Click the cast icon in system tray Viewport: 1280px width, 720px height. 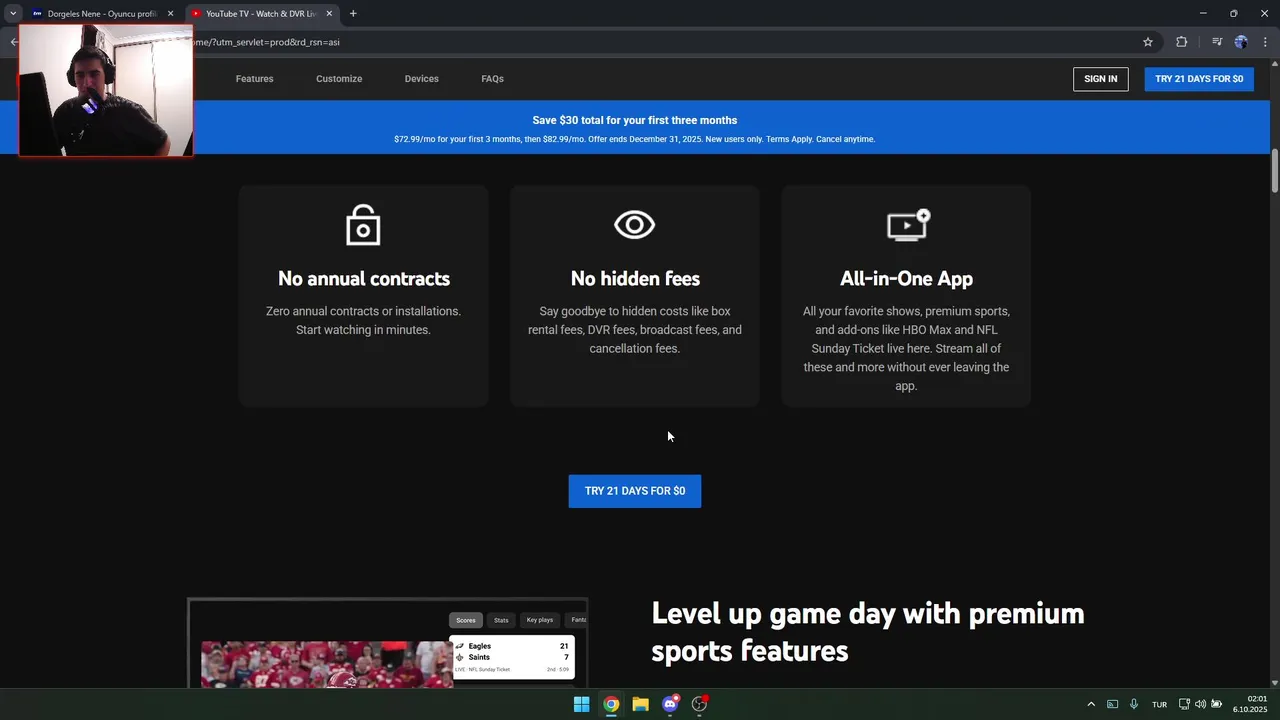point(1112,704)
